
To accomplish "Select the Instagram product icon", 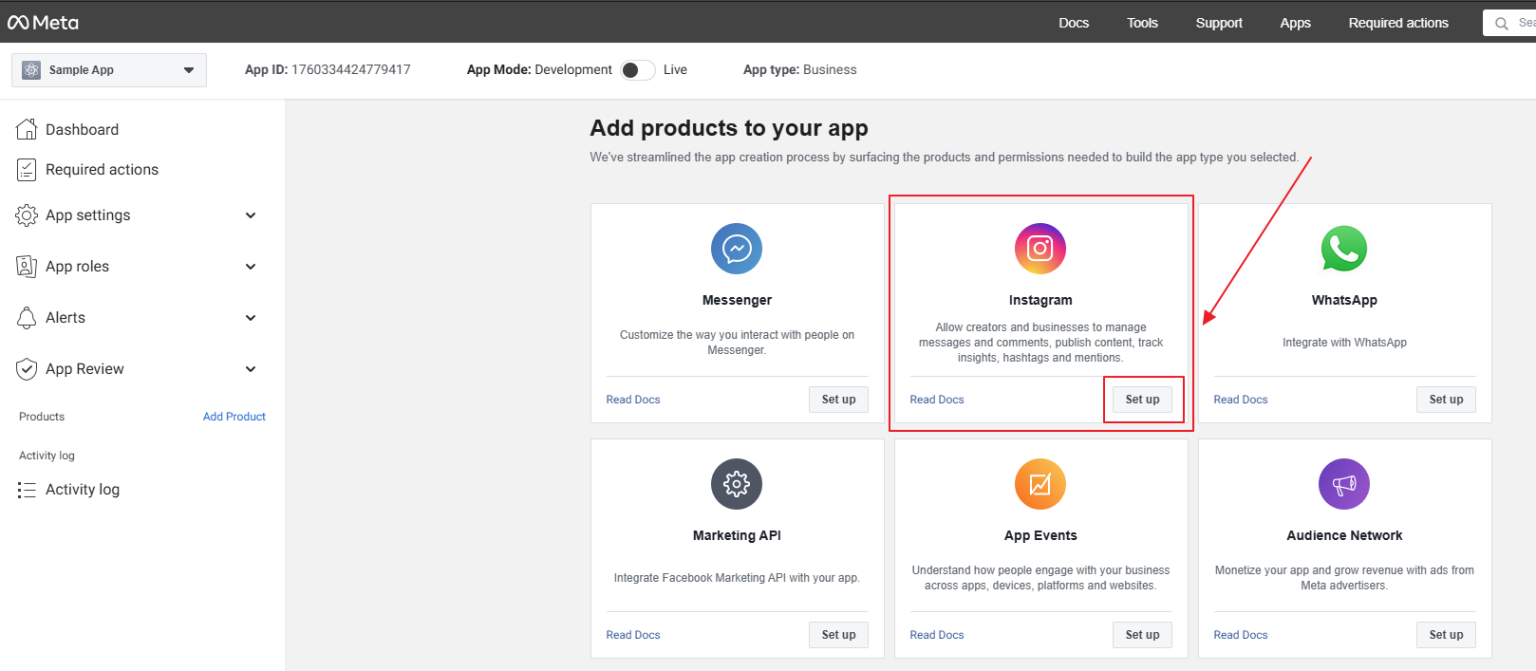I will pos(1040,248).
